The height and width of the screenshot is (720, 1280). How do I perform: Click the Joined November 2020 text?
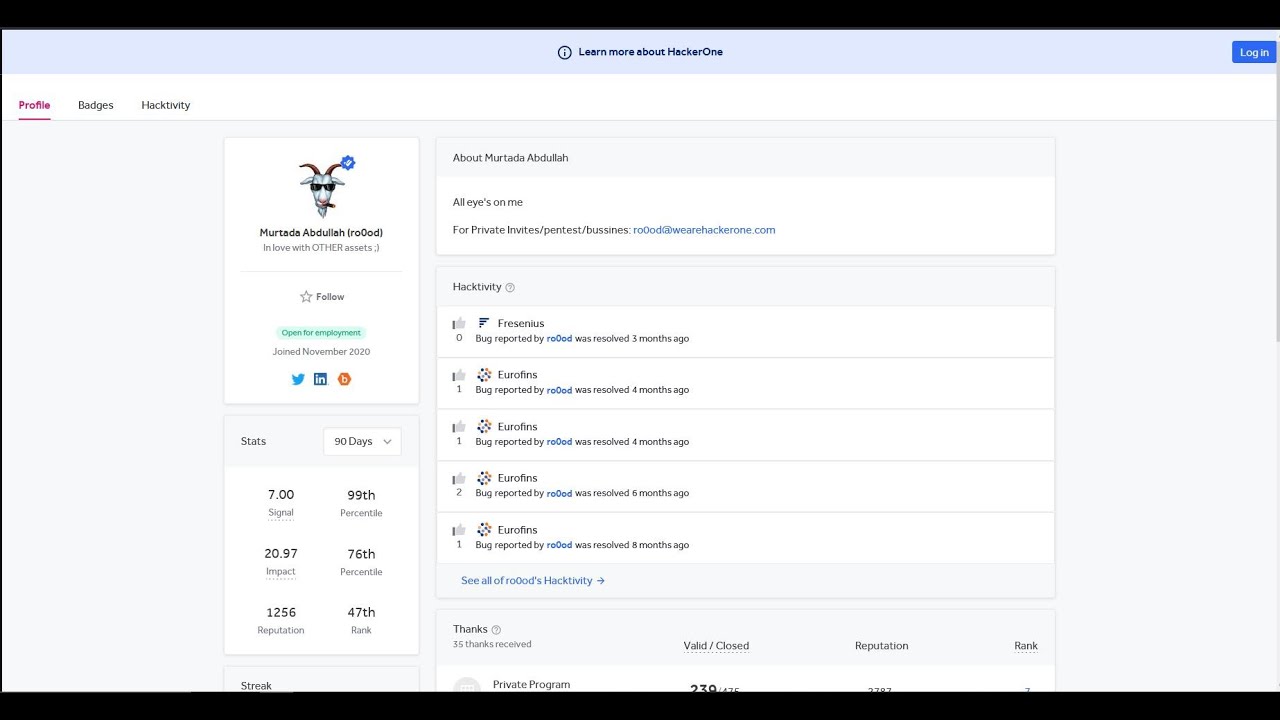coord(322,352)
